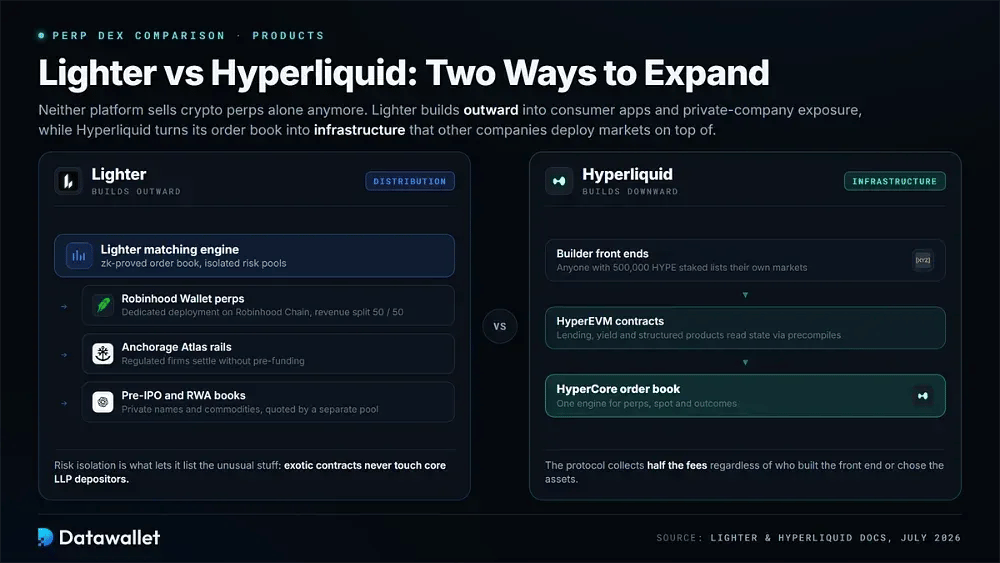Click the bold word "outward" in intro
1000x563 pixels.
[491, 110]
